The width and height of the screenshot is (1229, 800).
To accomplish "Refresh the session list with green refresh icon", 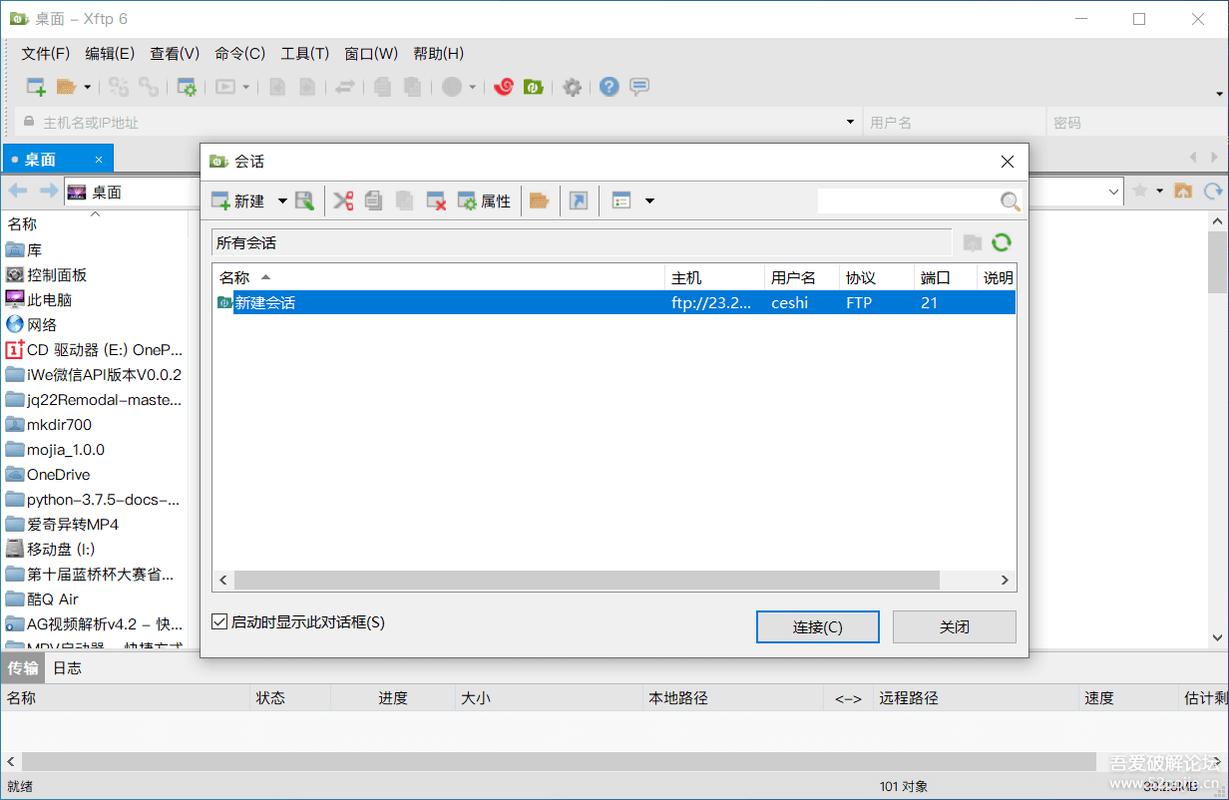I will [1001, 242].
